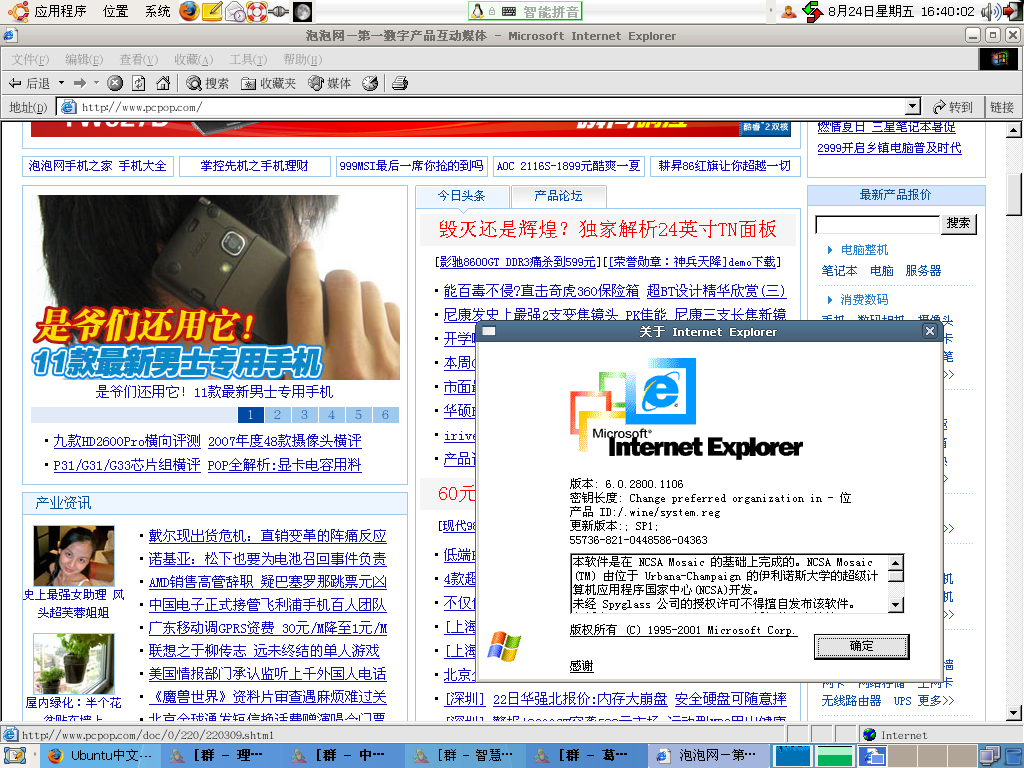Switch to the 今日头条 tab
This screenshot has height=768, width=1024.
461,195
